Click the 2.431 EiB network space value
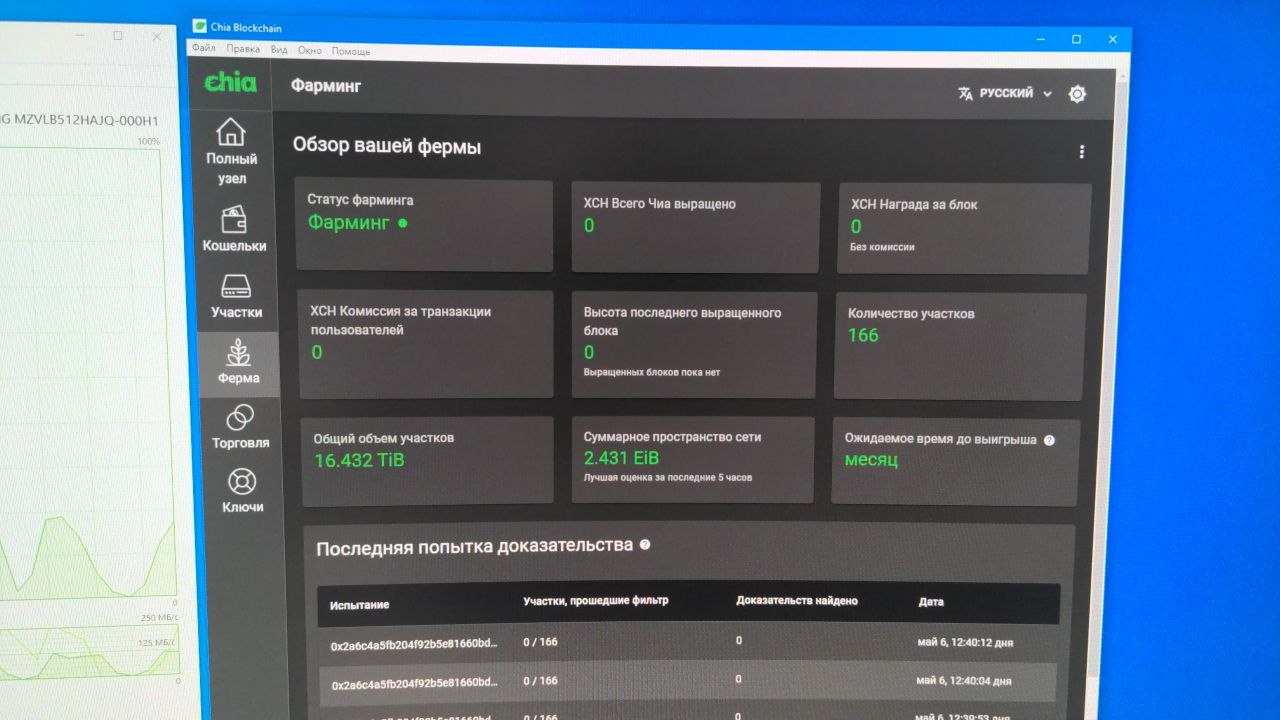 tap(621, 458)
